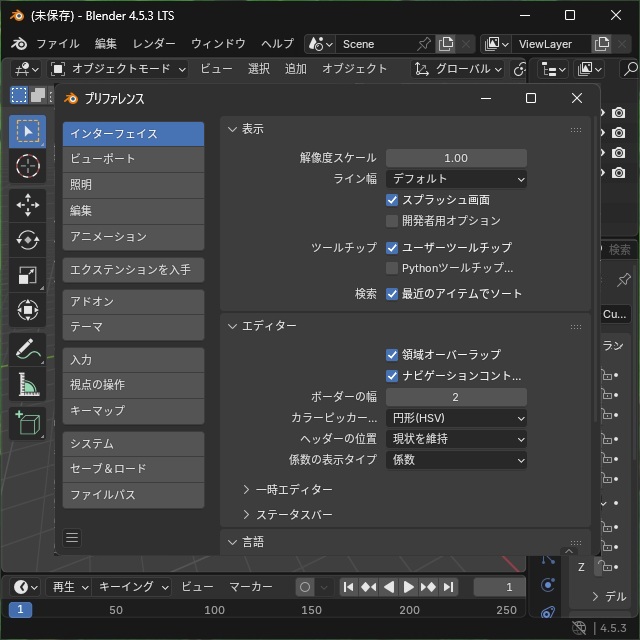Select the Move tool

27,205
